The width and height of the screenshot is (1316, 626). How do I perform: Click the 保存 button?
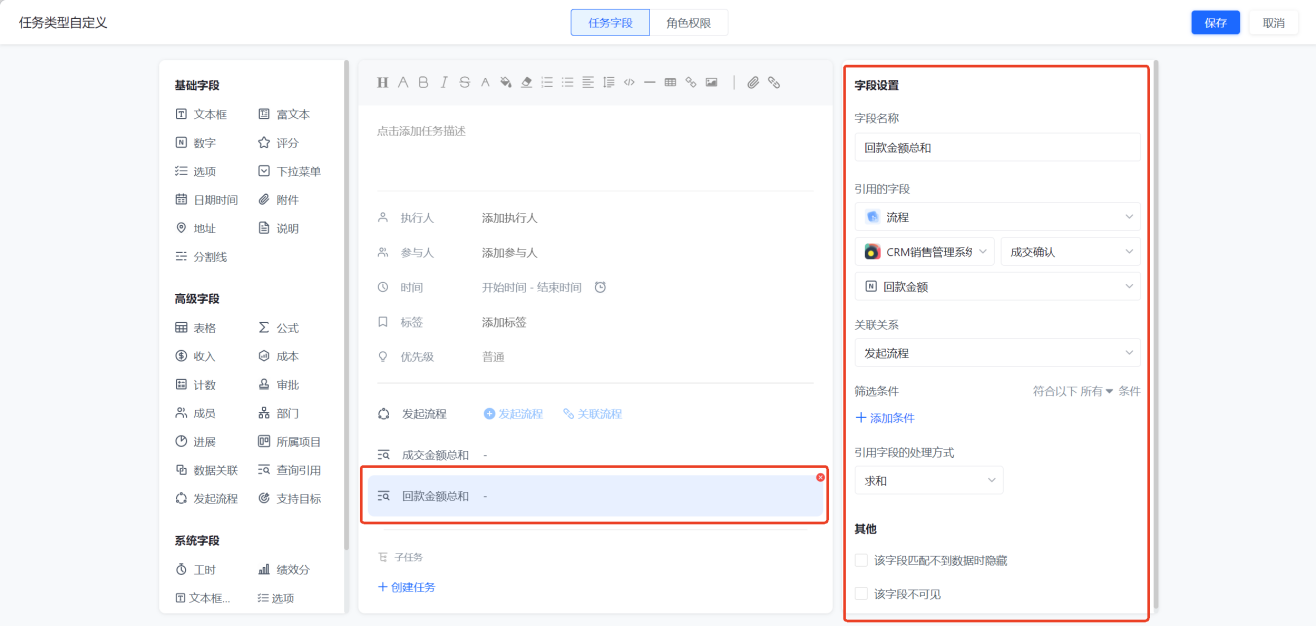[x=1215, y=22]
